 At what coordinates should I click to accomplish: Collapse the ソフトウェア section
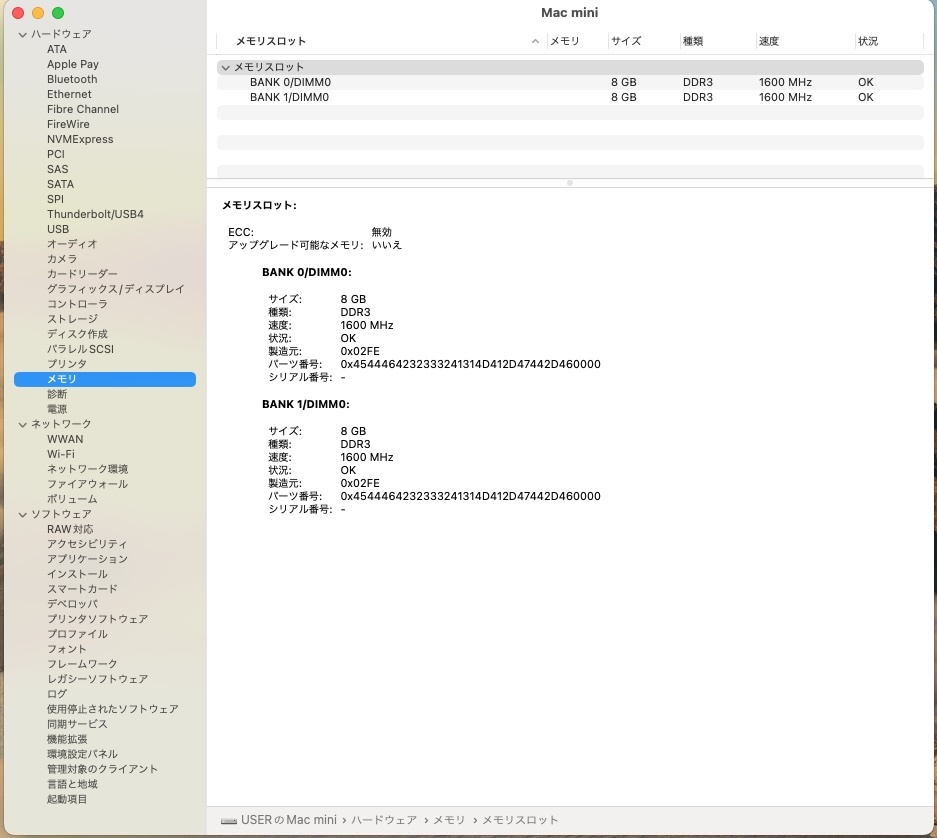click(x=23, y=515)
